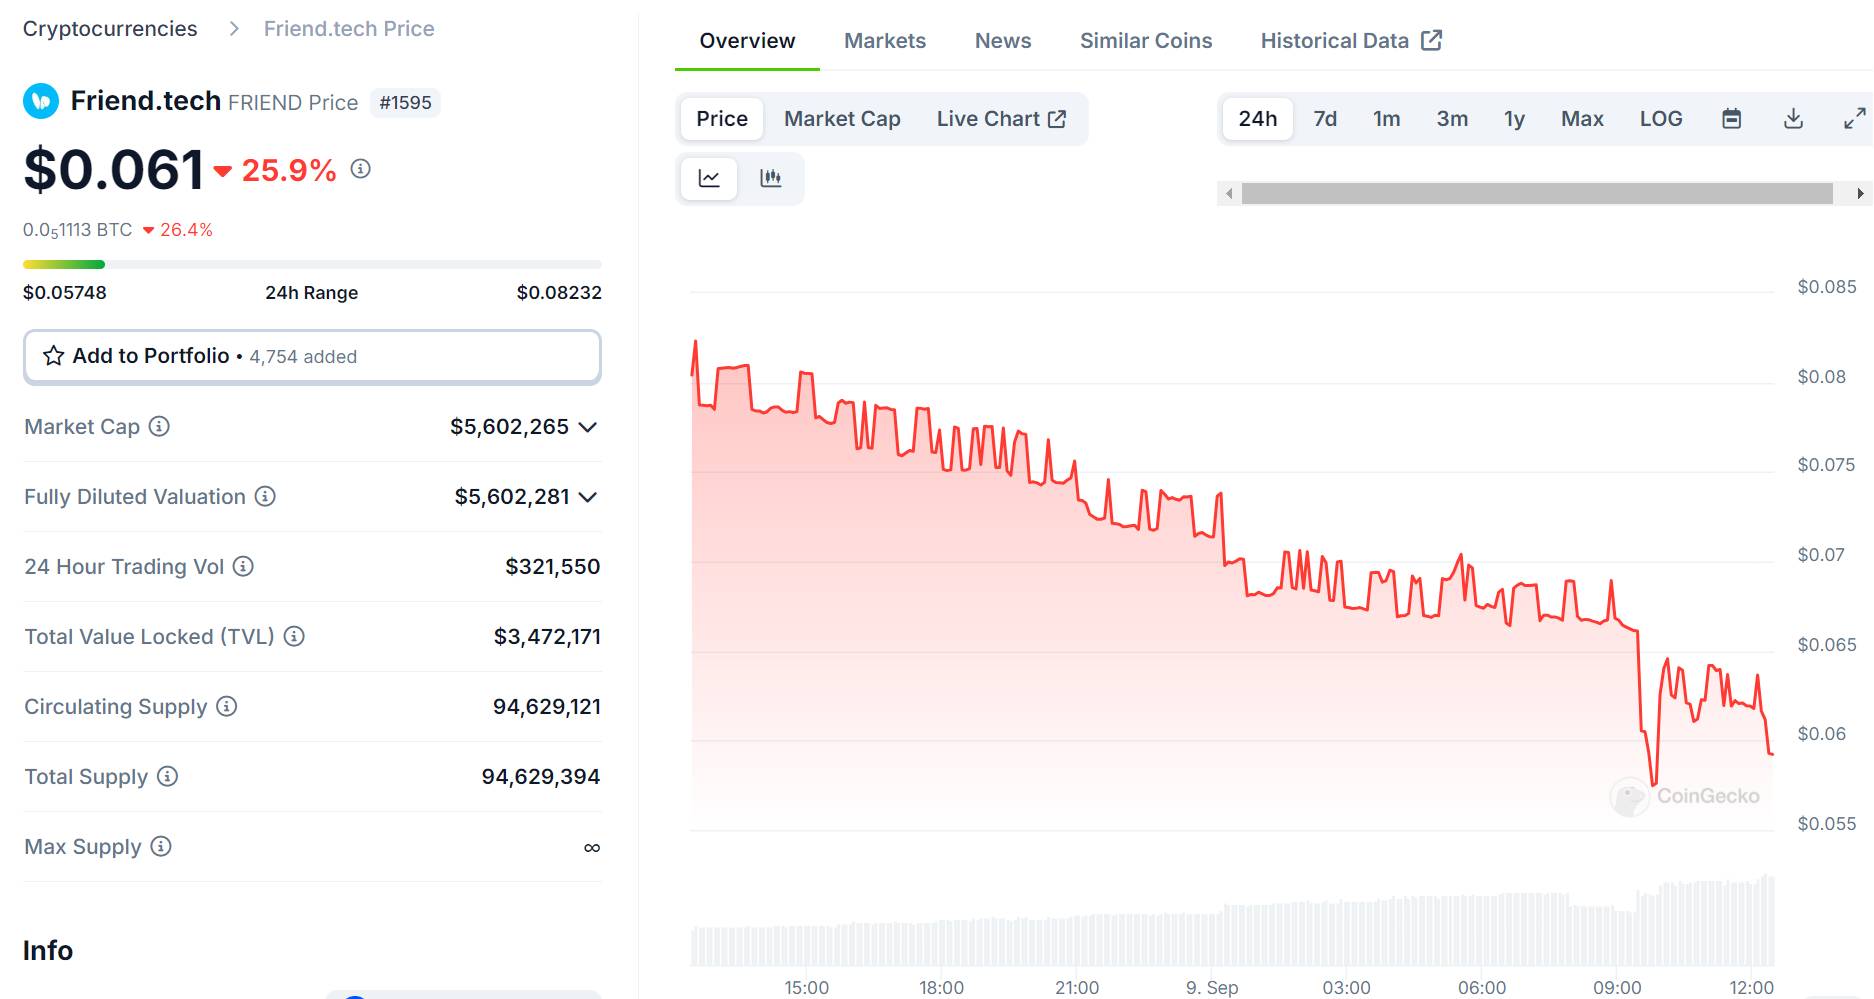
Task: Open the News tab
Action: coord(1003,41)
